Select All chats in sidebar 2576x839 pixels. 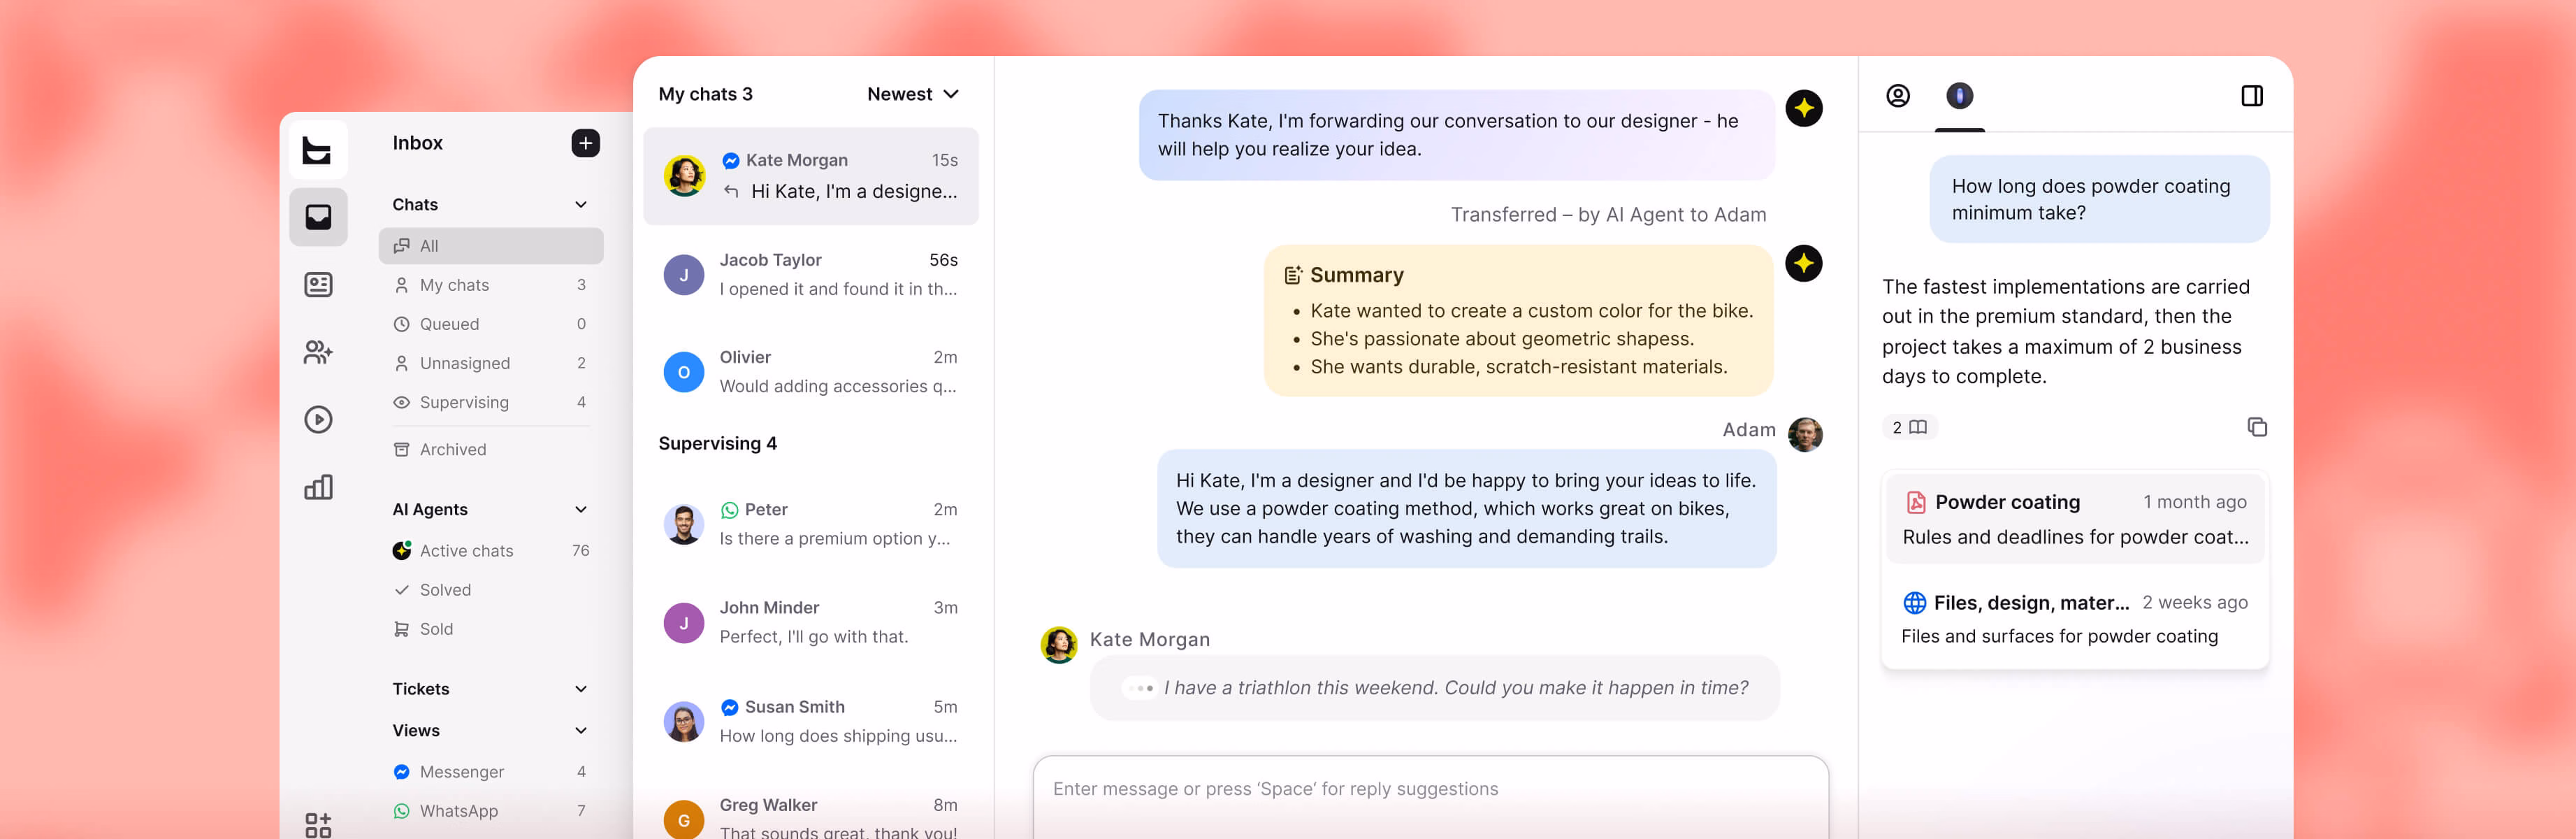pos(491,246)
